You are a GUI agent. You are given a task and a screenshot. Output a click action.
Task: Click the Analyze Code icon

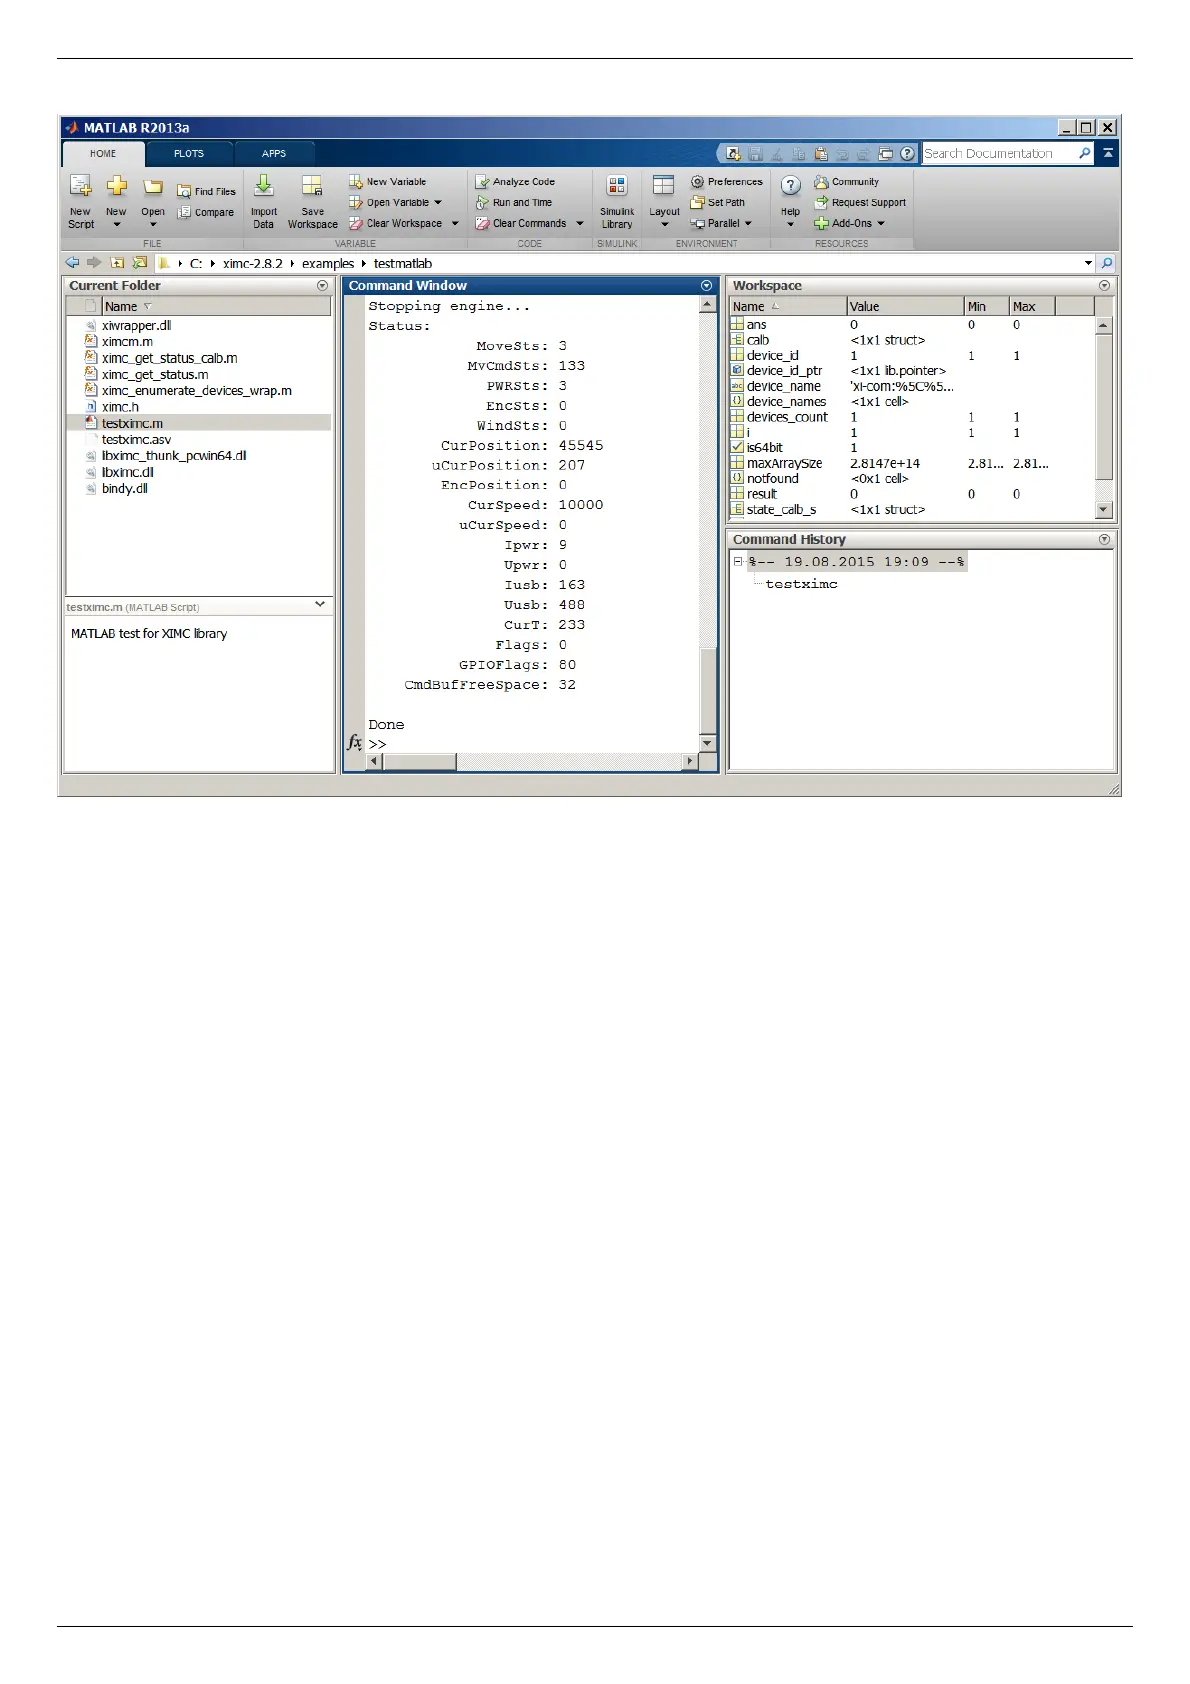[482, 182]
